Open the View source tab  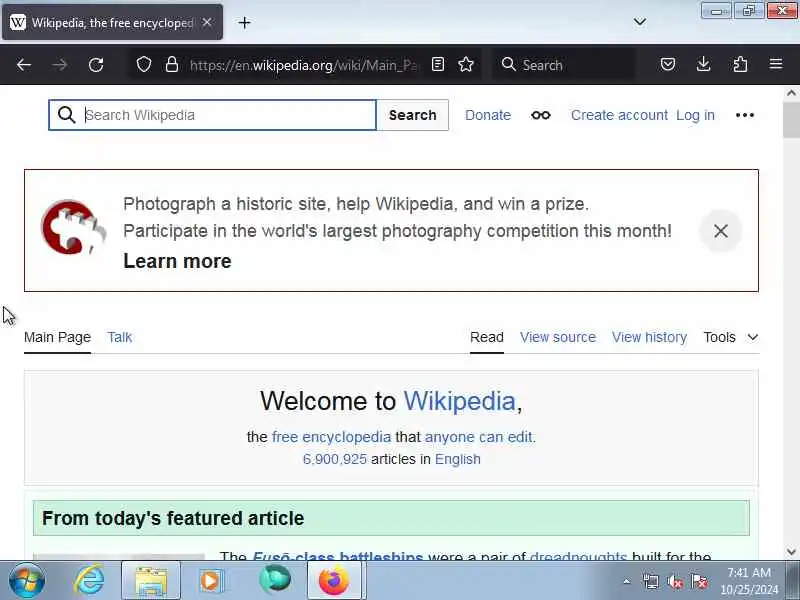pos(558,337)
